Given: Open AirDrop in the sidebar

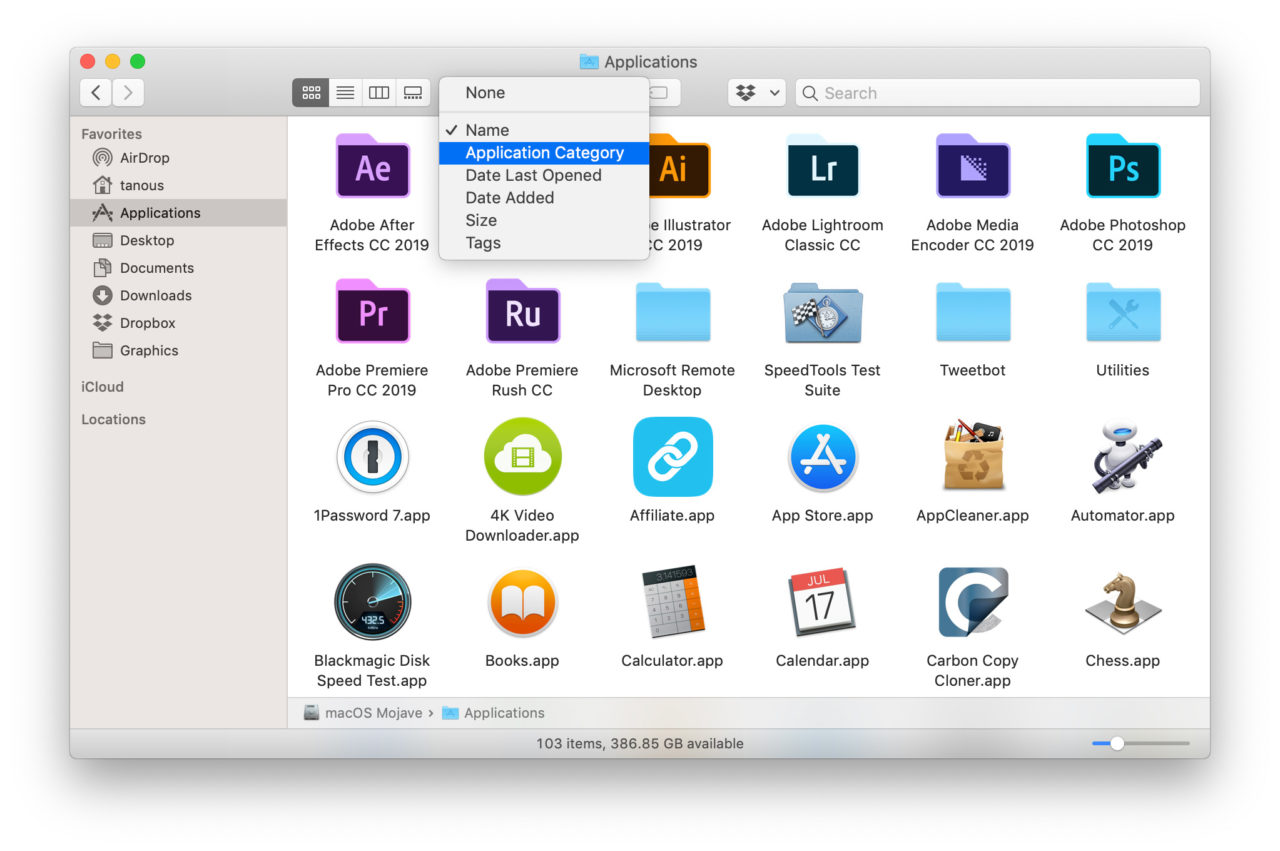Looking at the screenshot, I should point(178,158).
